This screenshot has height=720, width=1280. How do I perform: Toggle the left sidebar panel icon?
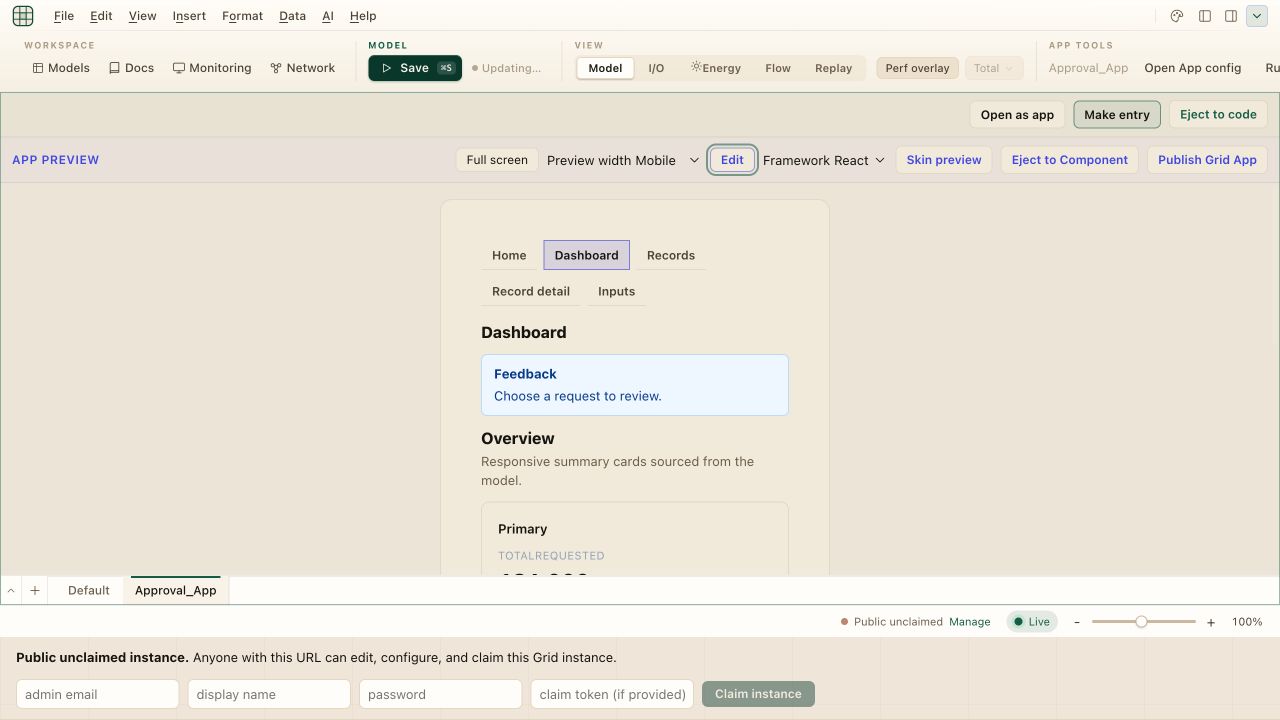(1205, 16)
